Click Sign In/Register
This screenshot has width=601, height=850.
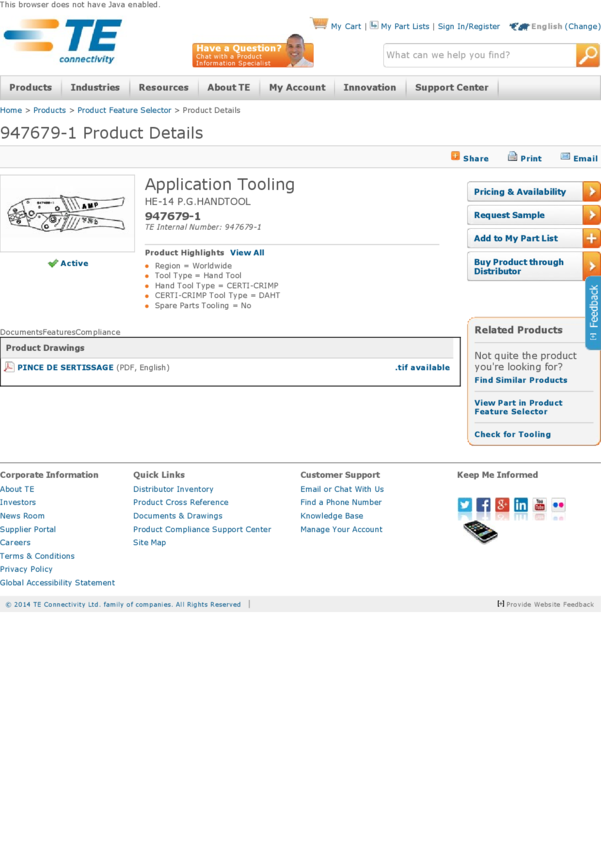pos(469,26)
